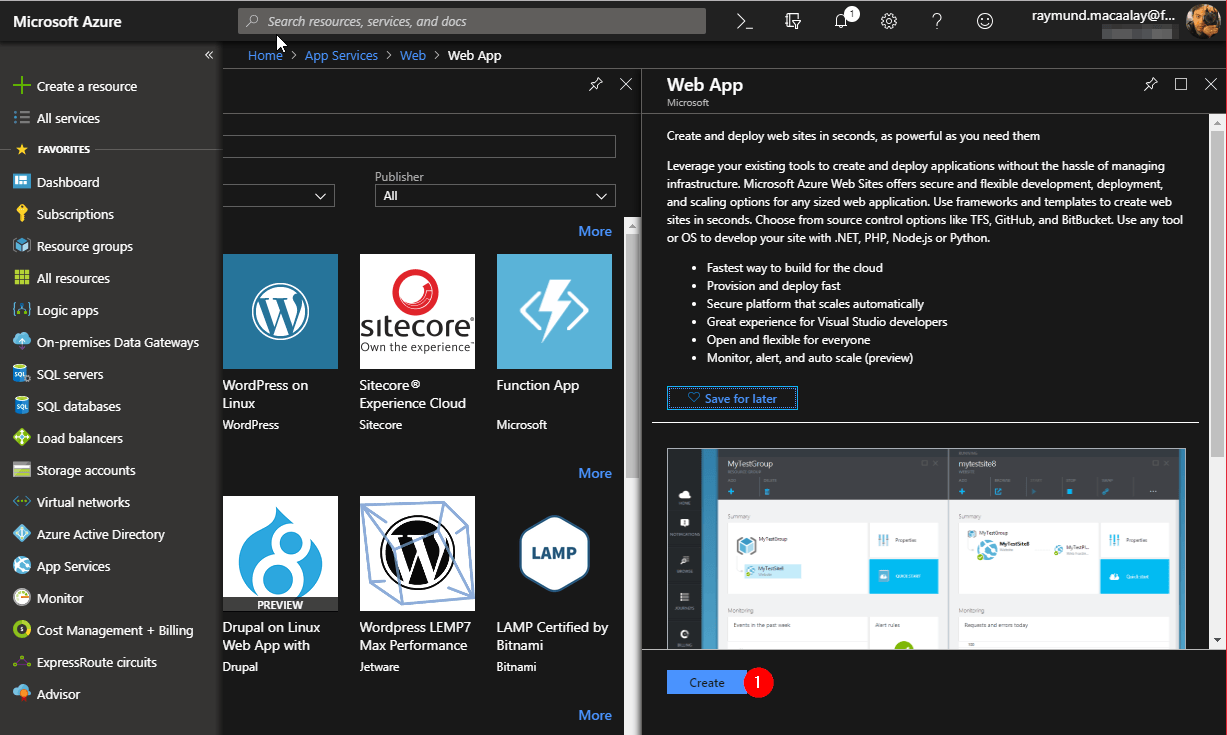This screenshot has height=735, width=1227.
Task: Go to App Services breadcrumb
Action: pyautogui.click(x=341, y=55)
